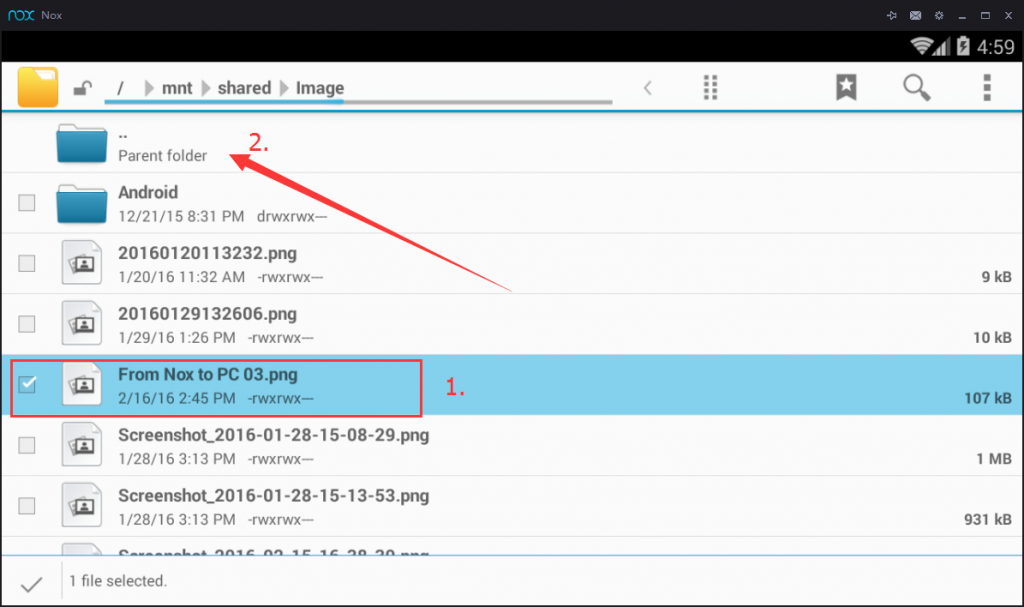Click the 10 kB size value
Image resolution: width=1024 pixels, height=607 pixels.
993,338
